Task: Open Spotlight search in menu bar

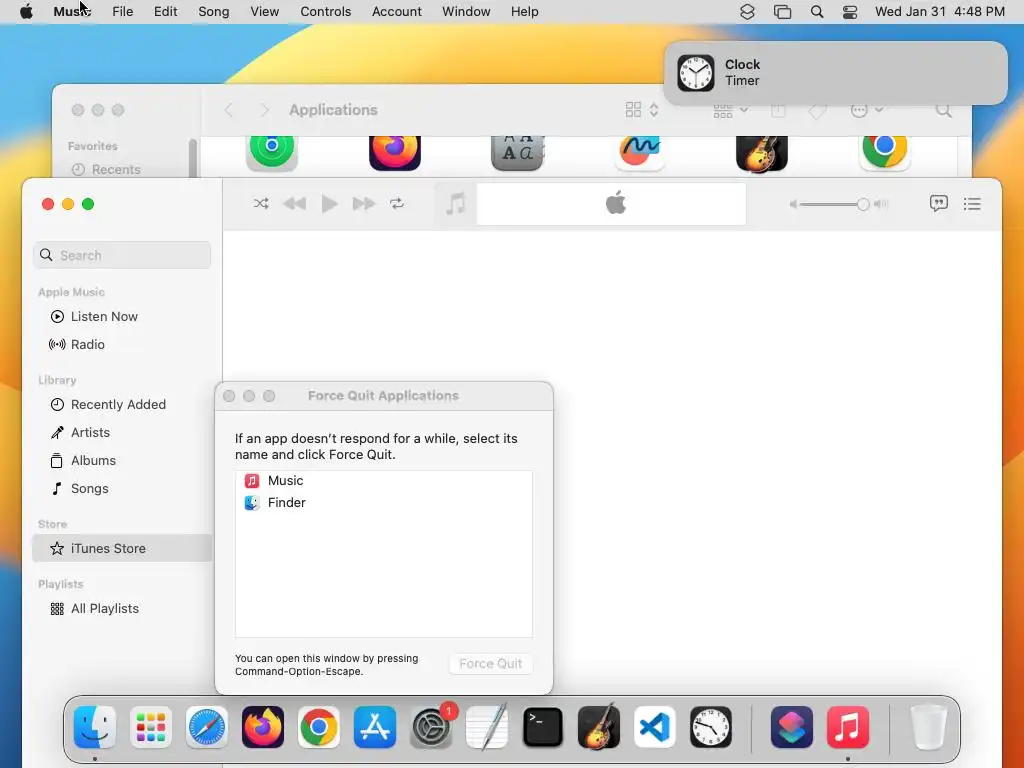Action: (816, 12)
